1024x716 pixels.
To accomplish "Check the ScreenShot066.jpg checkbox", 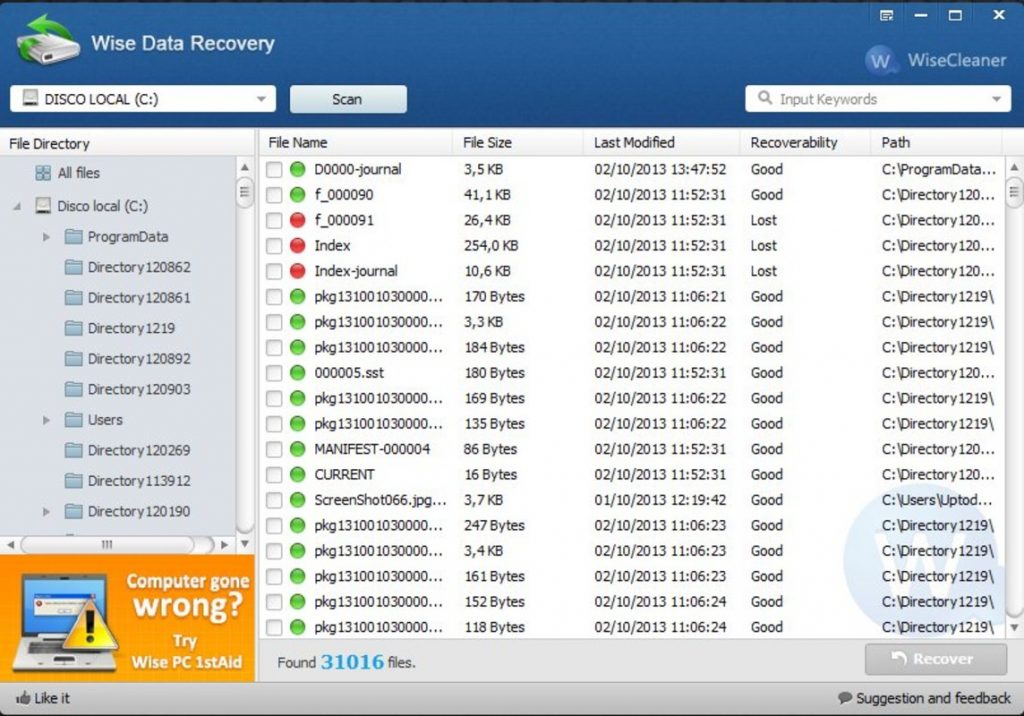I will click(274, 500).
